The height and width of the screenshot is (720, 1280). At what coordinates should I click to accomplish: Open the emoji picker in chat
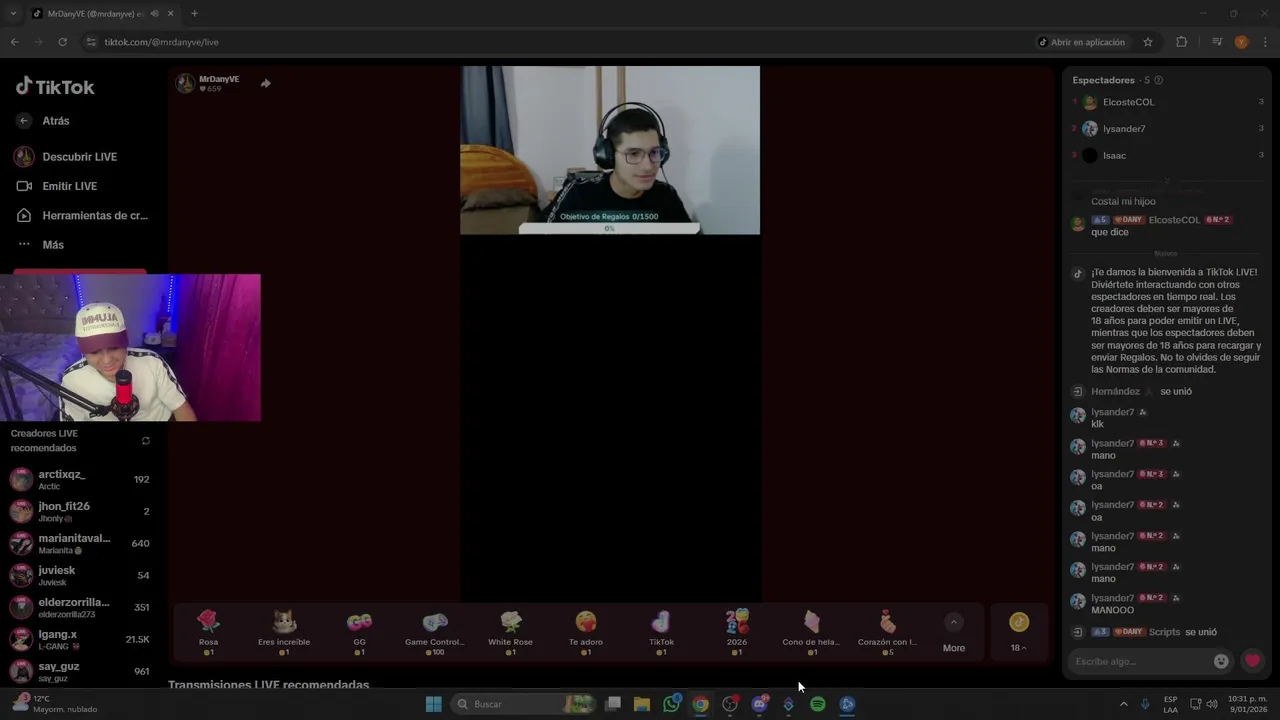pos(1221,661)
